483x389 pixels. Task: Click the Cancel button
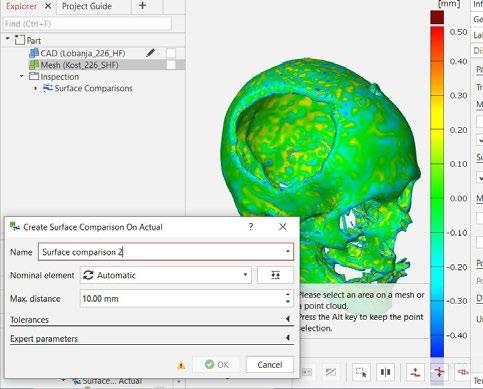[x=270, y=365]
